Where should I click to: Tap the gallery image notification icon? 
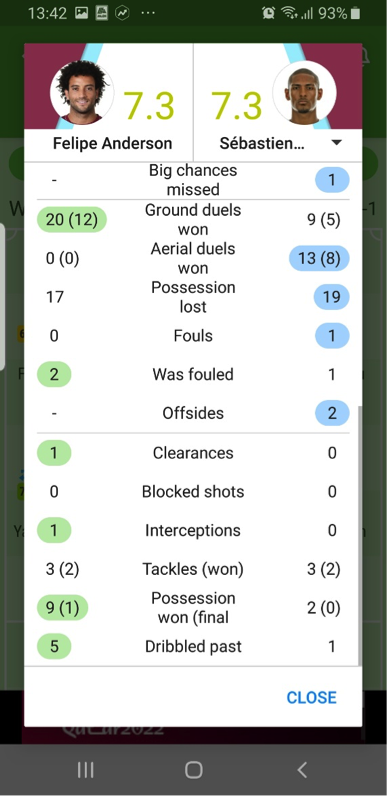[x=81, y=13]
